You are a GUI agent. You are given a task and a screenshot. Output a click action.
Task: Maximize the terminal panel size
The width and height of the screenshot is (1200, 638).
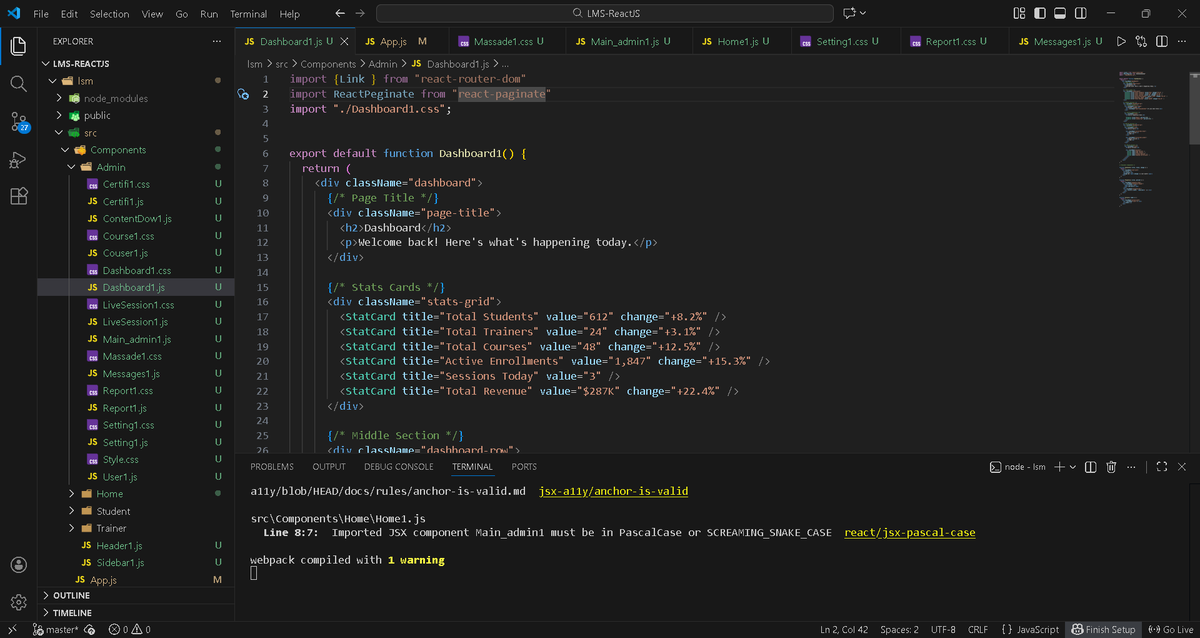coord(1162,467)
